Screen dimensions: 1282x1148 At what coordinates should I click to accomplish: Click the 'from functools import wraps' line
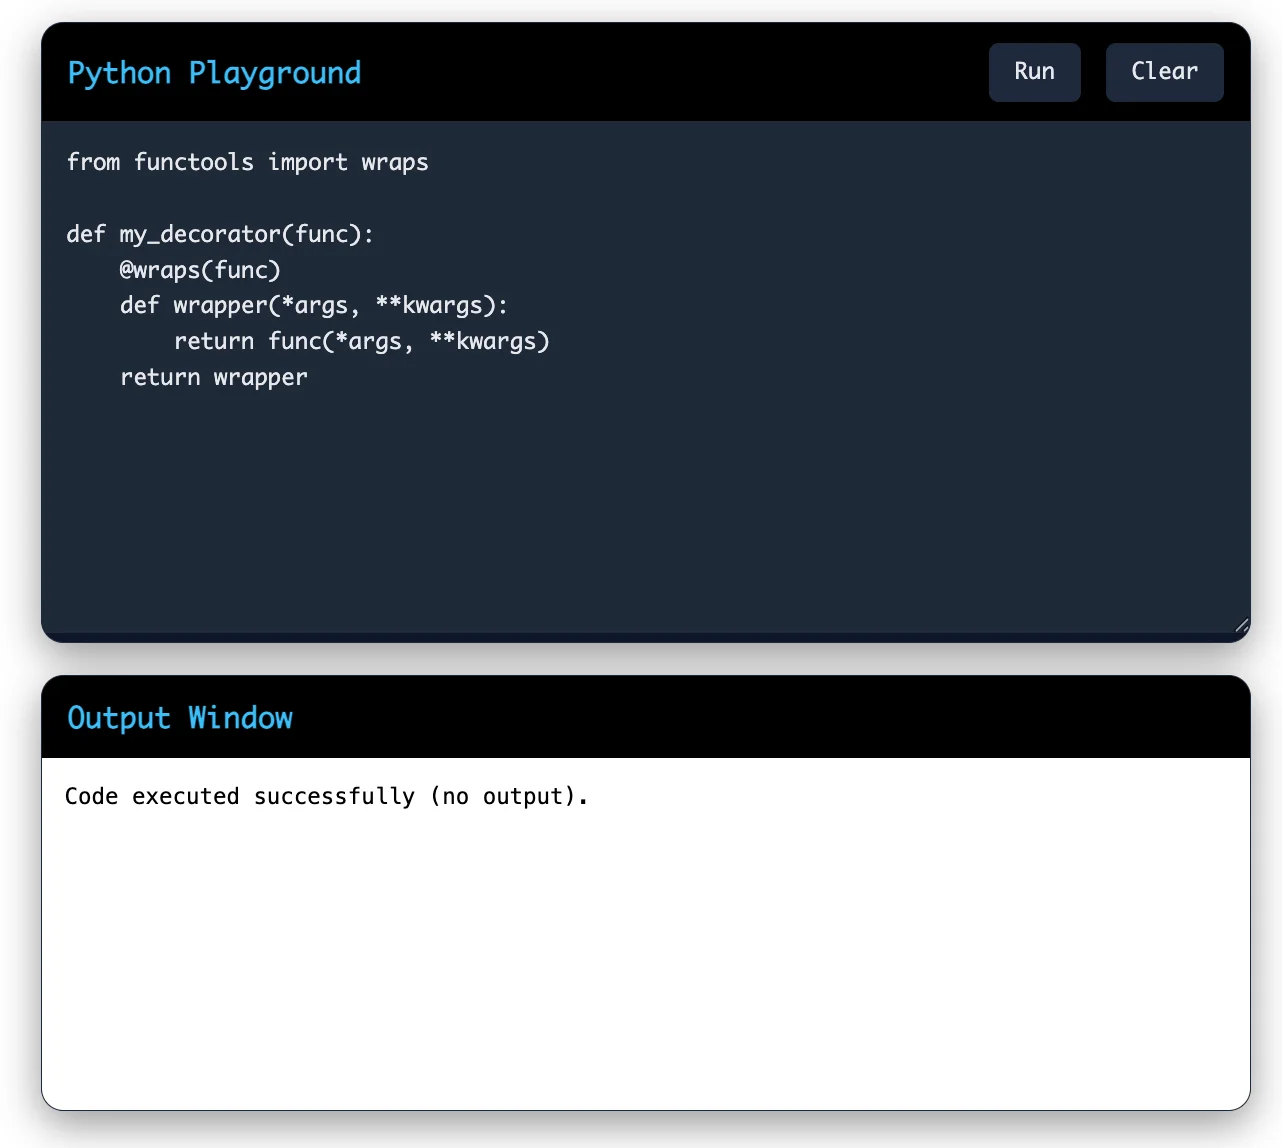(x=247, y=162)
